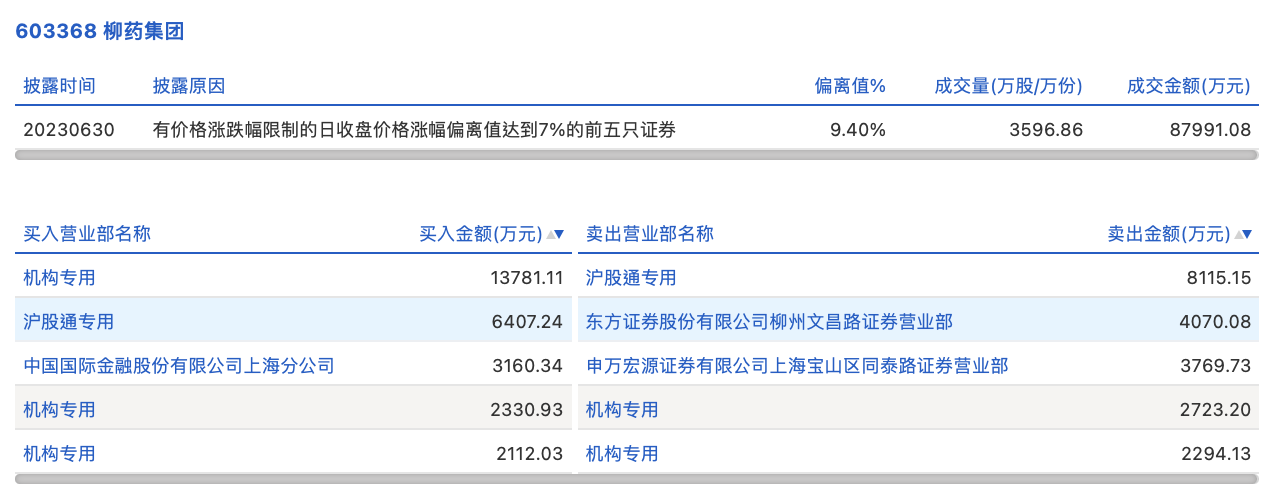The height and width of the screenshot is (498, 1270).
Task: Click the 卖出金额(万元) column header
Action: (x=1168, y=234)
